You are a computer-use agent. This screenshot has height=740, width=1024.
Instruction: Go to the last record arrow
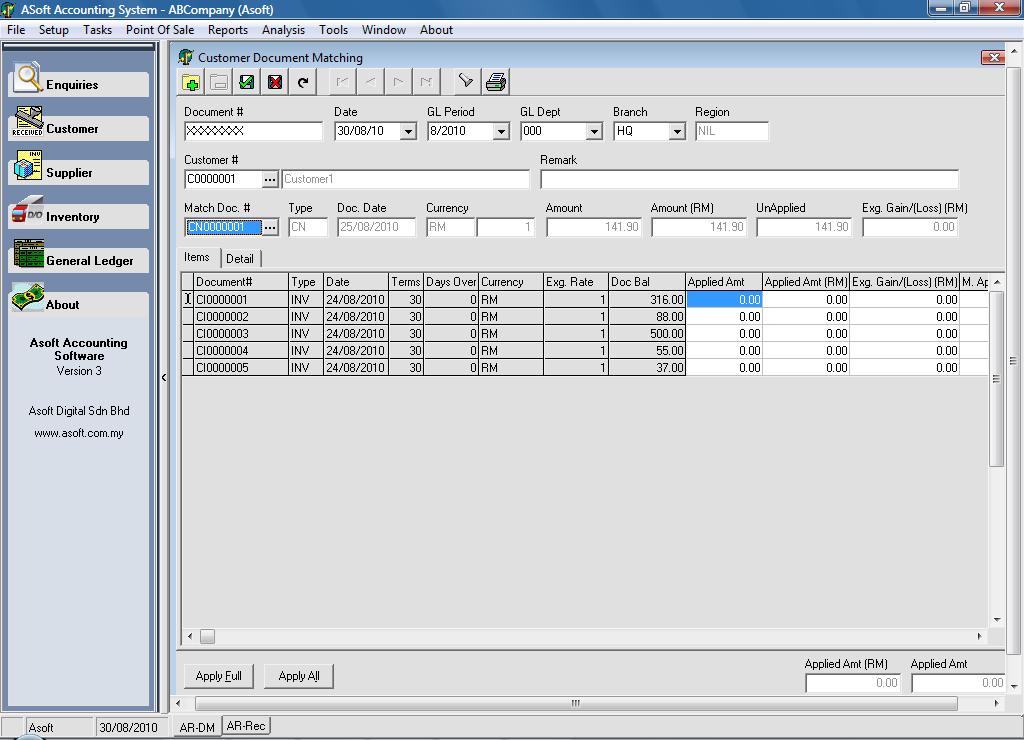[x=426, y=82]
